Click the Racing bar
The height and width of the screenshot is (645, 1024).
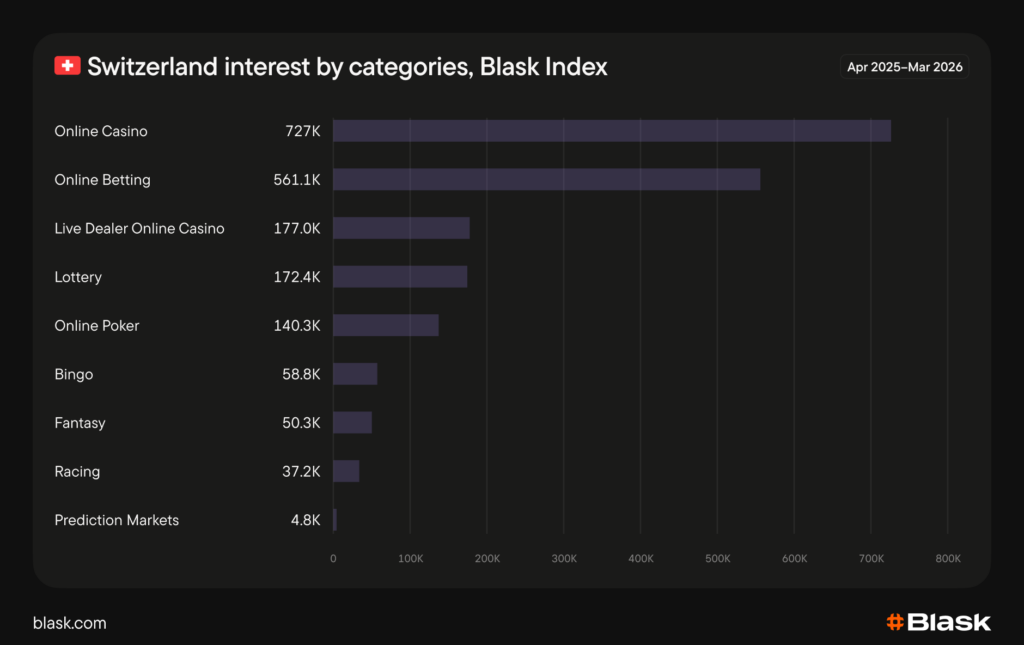pos(346,471)
